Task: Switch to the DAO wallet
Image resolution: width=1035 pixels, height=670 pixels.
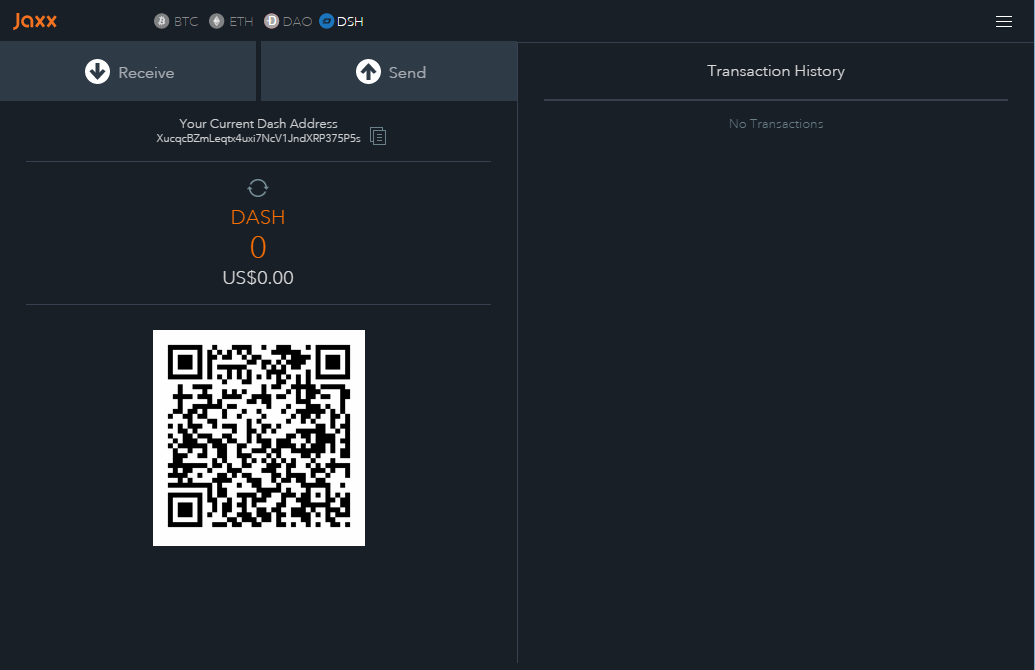Action: click(288, 21)
